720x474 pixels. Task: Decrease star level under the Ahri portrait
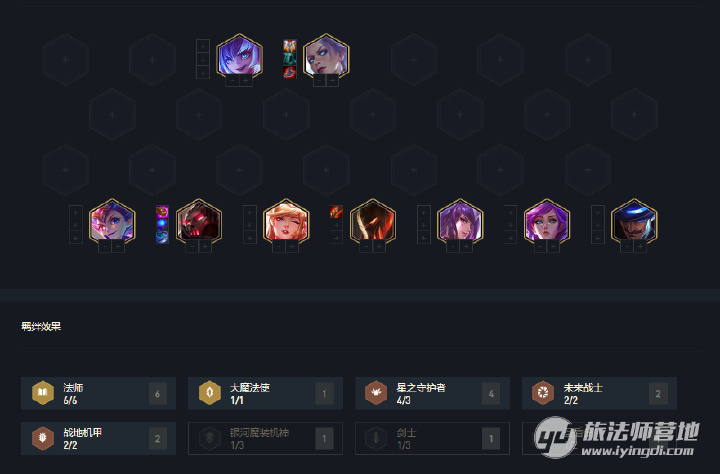(x=279, y=247)
